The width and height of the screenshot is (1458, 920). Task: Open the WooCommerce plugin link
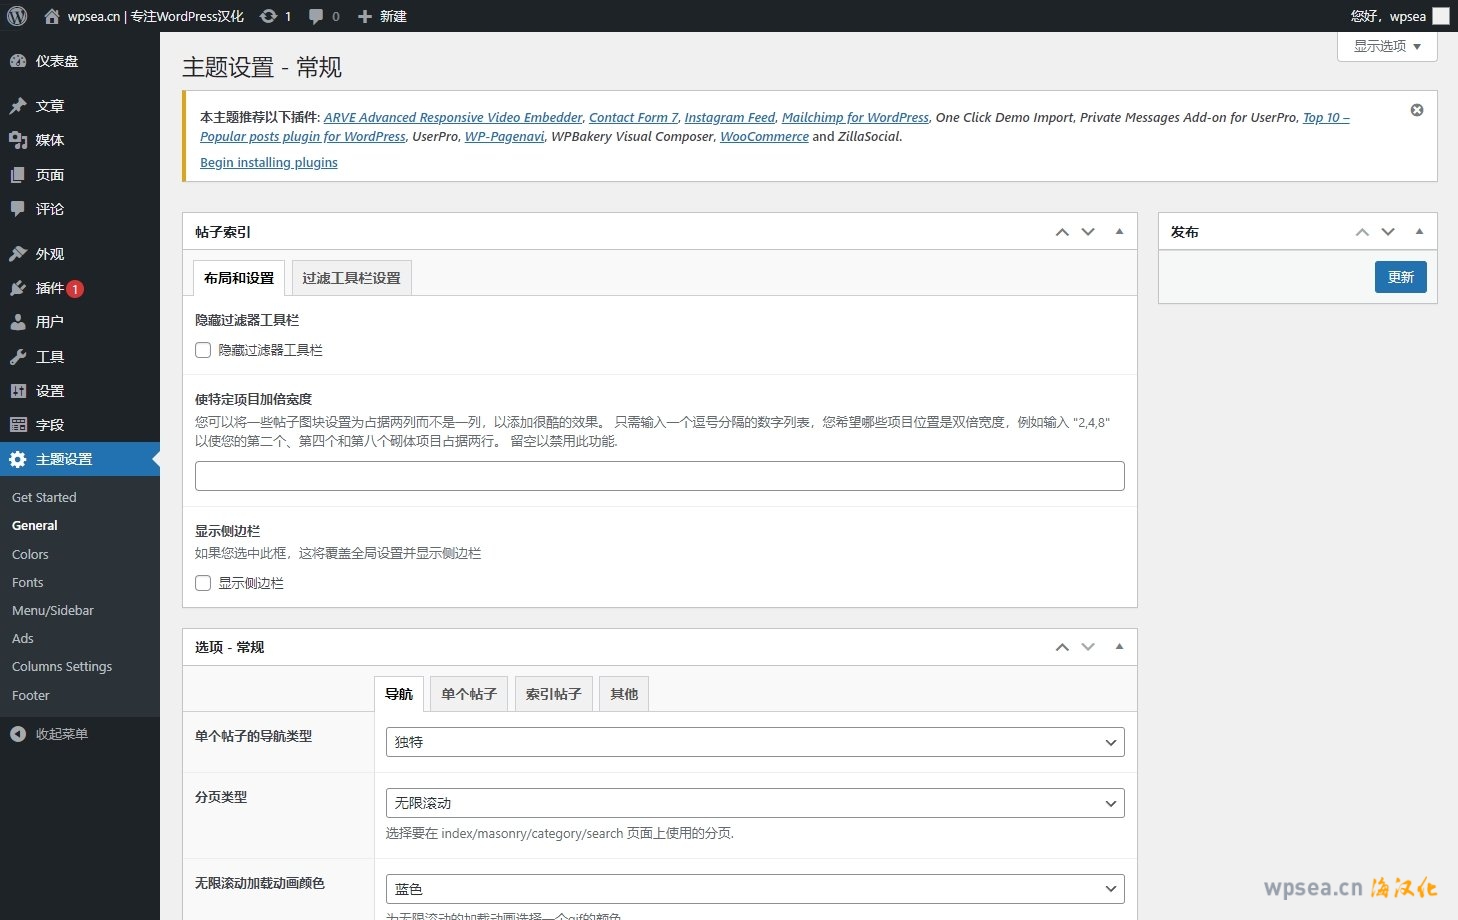tap(764, 136)
